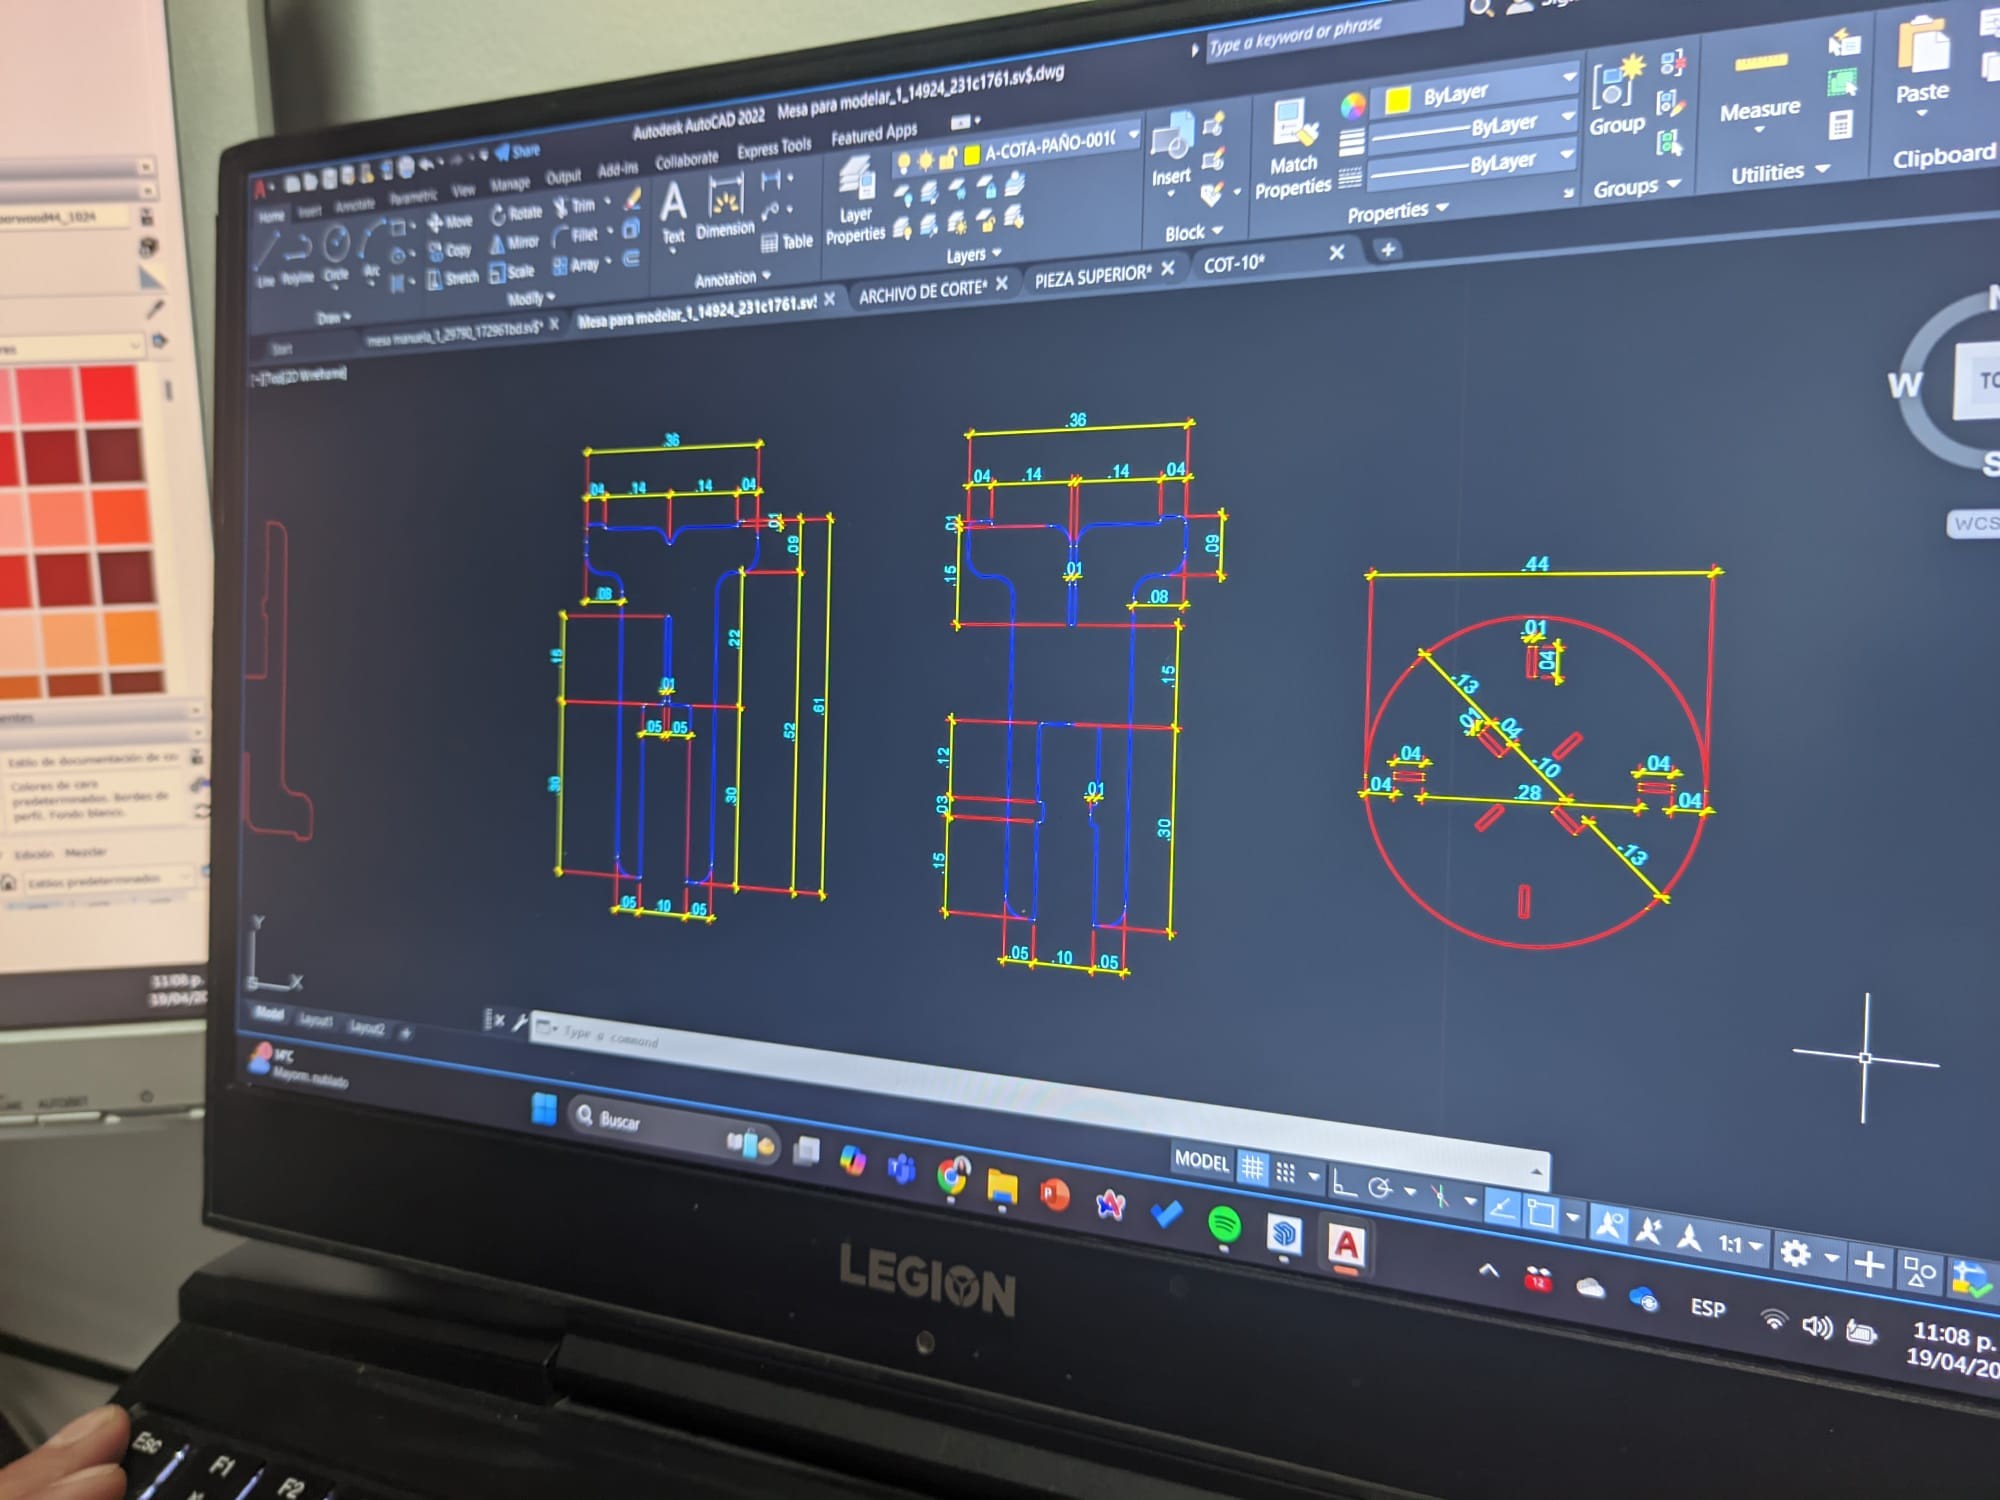The height and width of the screenshot is (1500, 2000).
Task: Expand the Properties panel
Action: coord(1397,211)
